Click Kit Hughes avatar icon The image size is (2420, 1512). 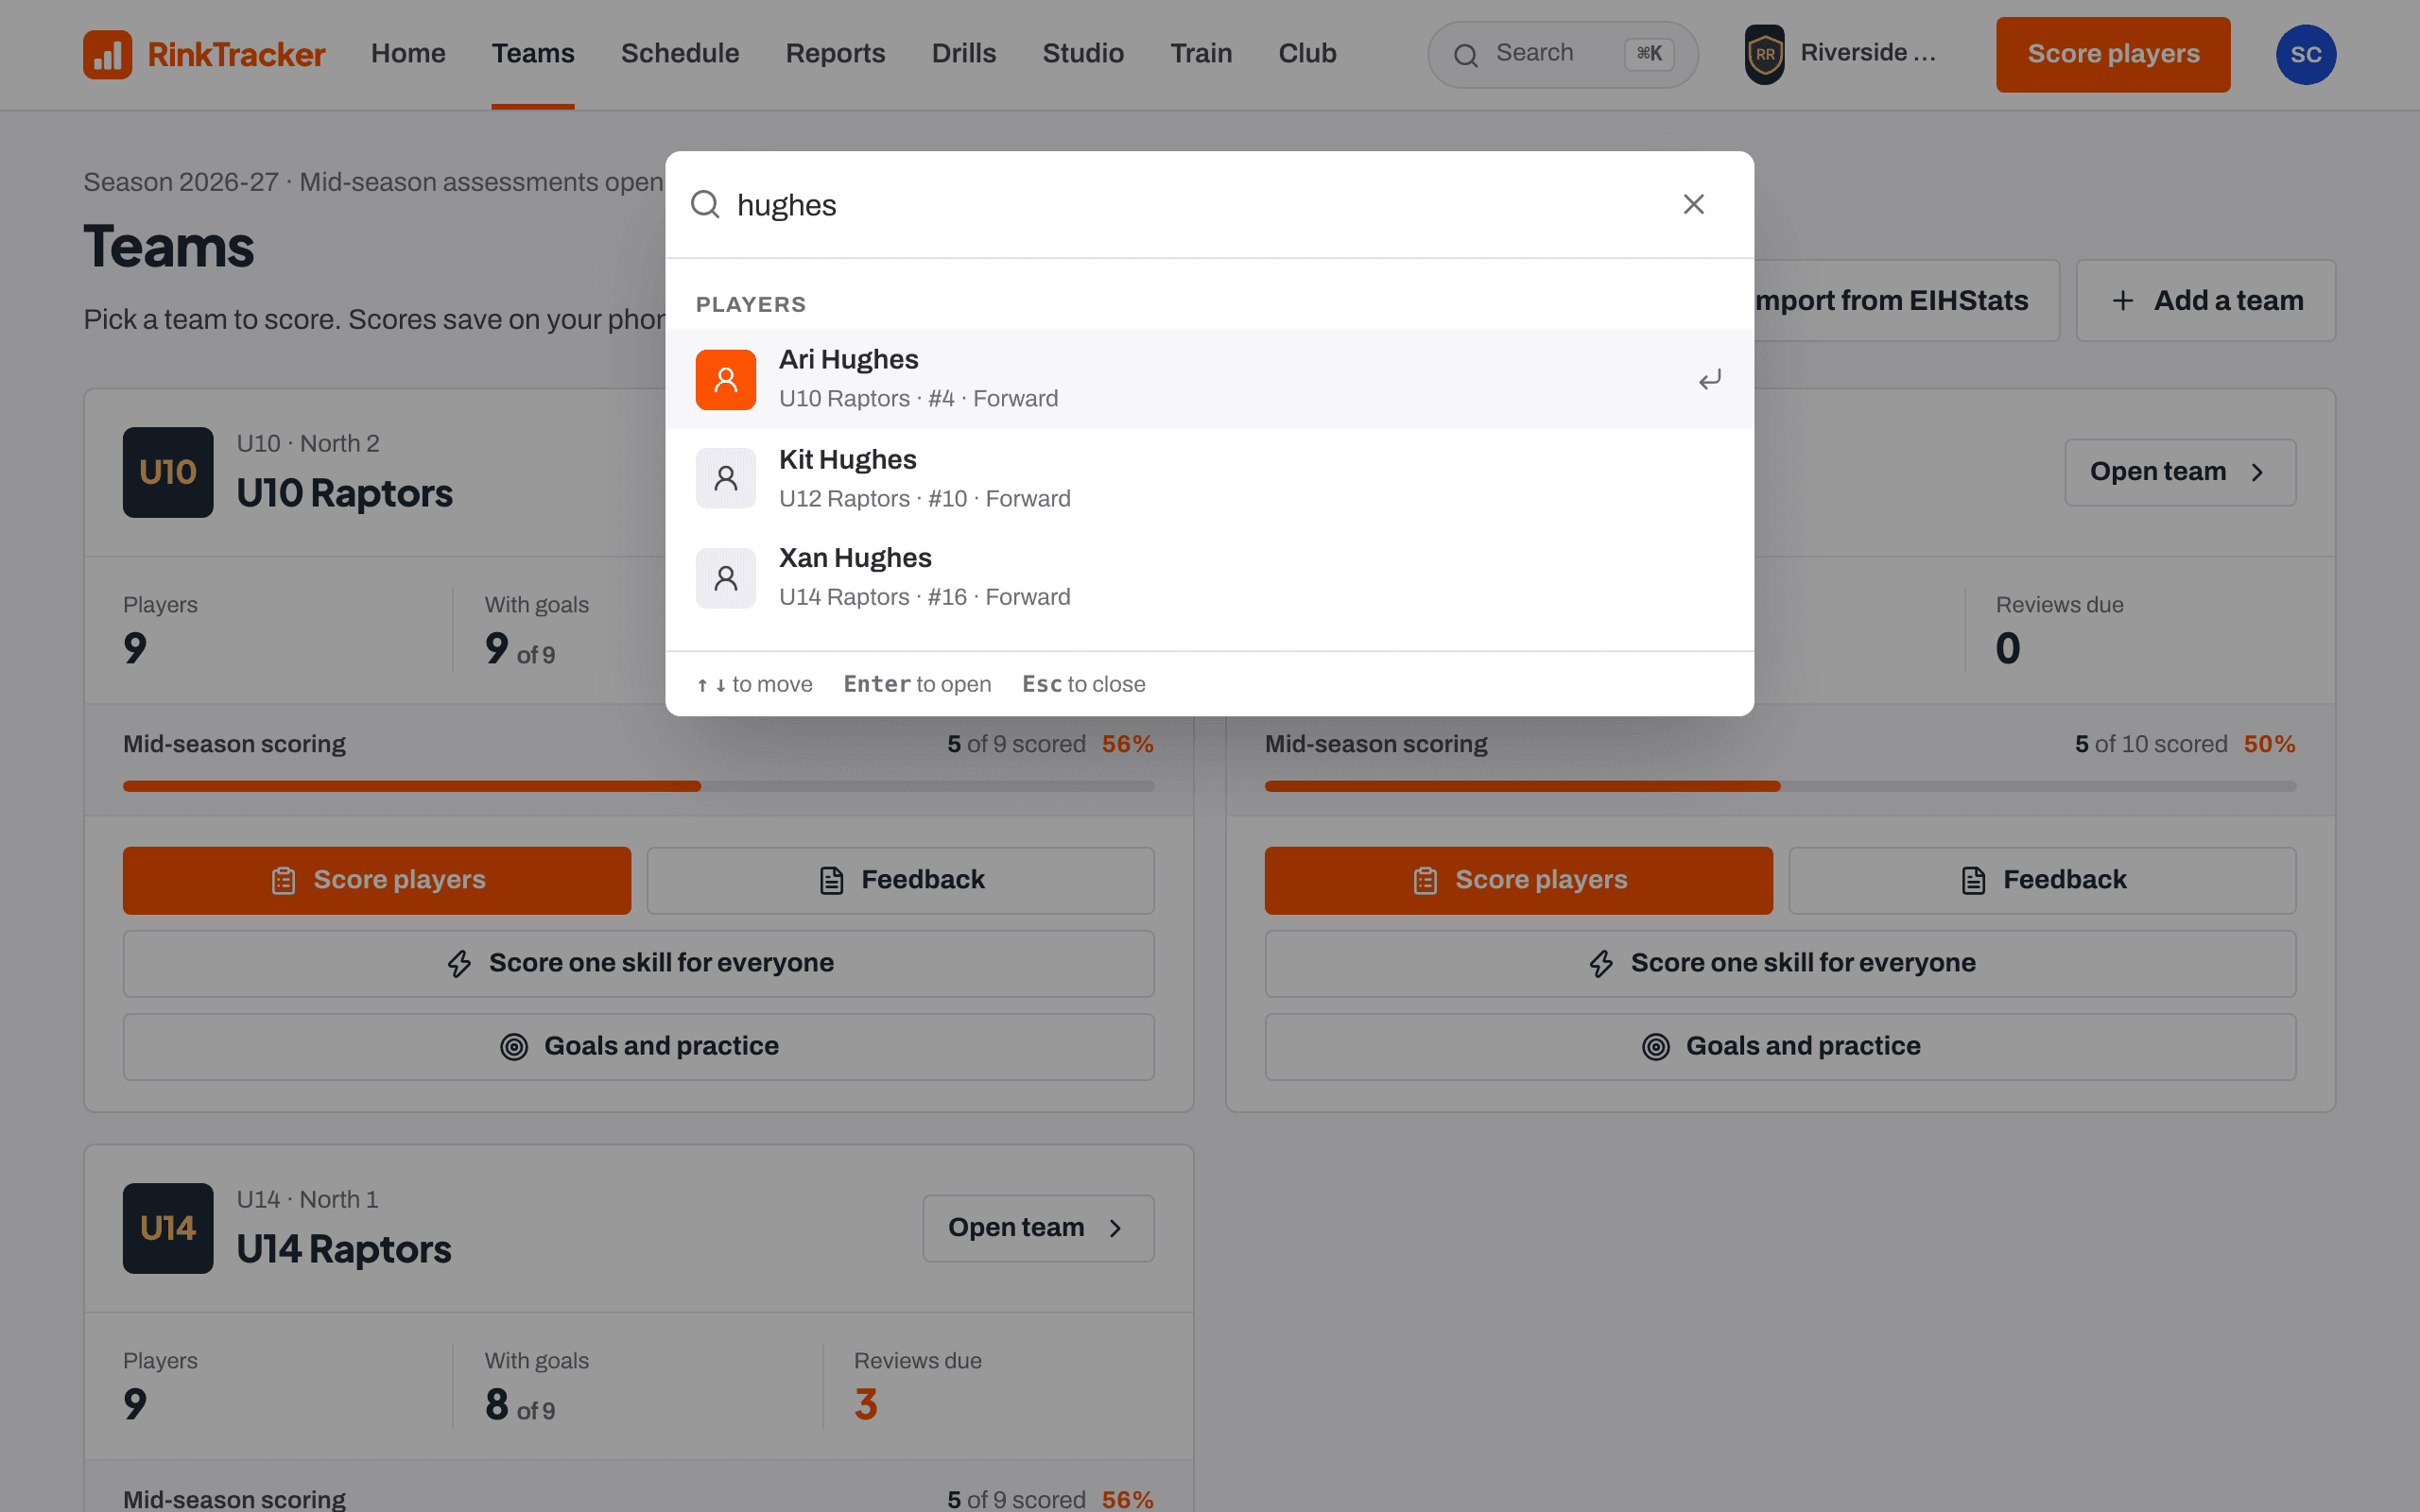pos(726,478)
